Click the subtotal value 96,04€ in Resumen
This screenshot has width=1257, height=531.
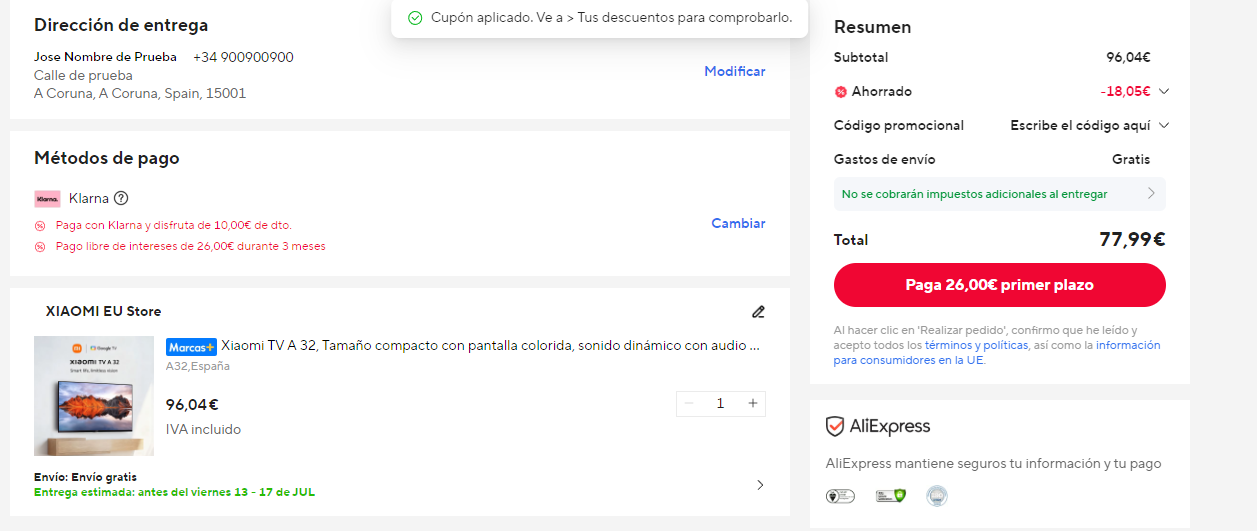tap(1128, 58)
